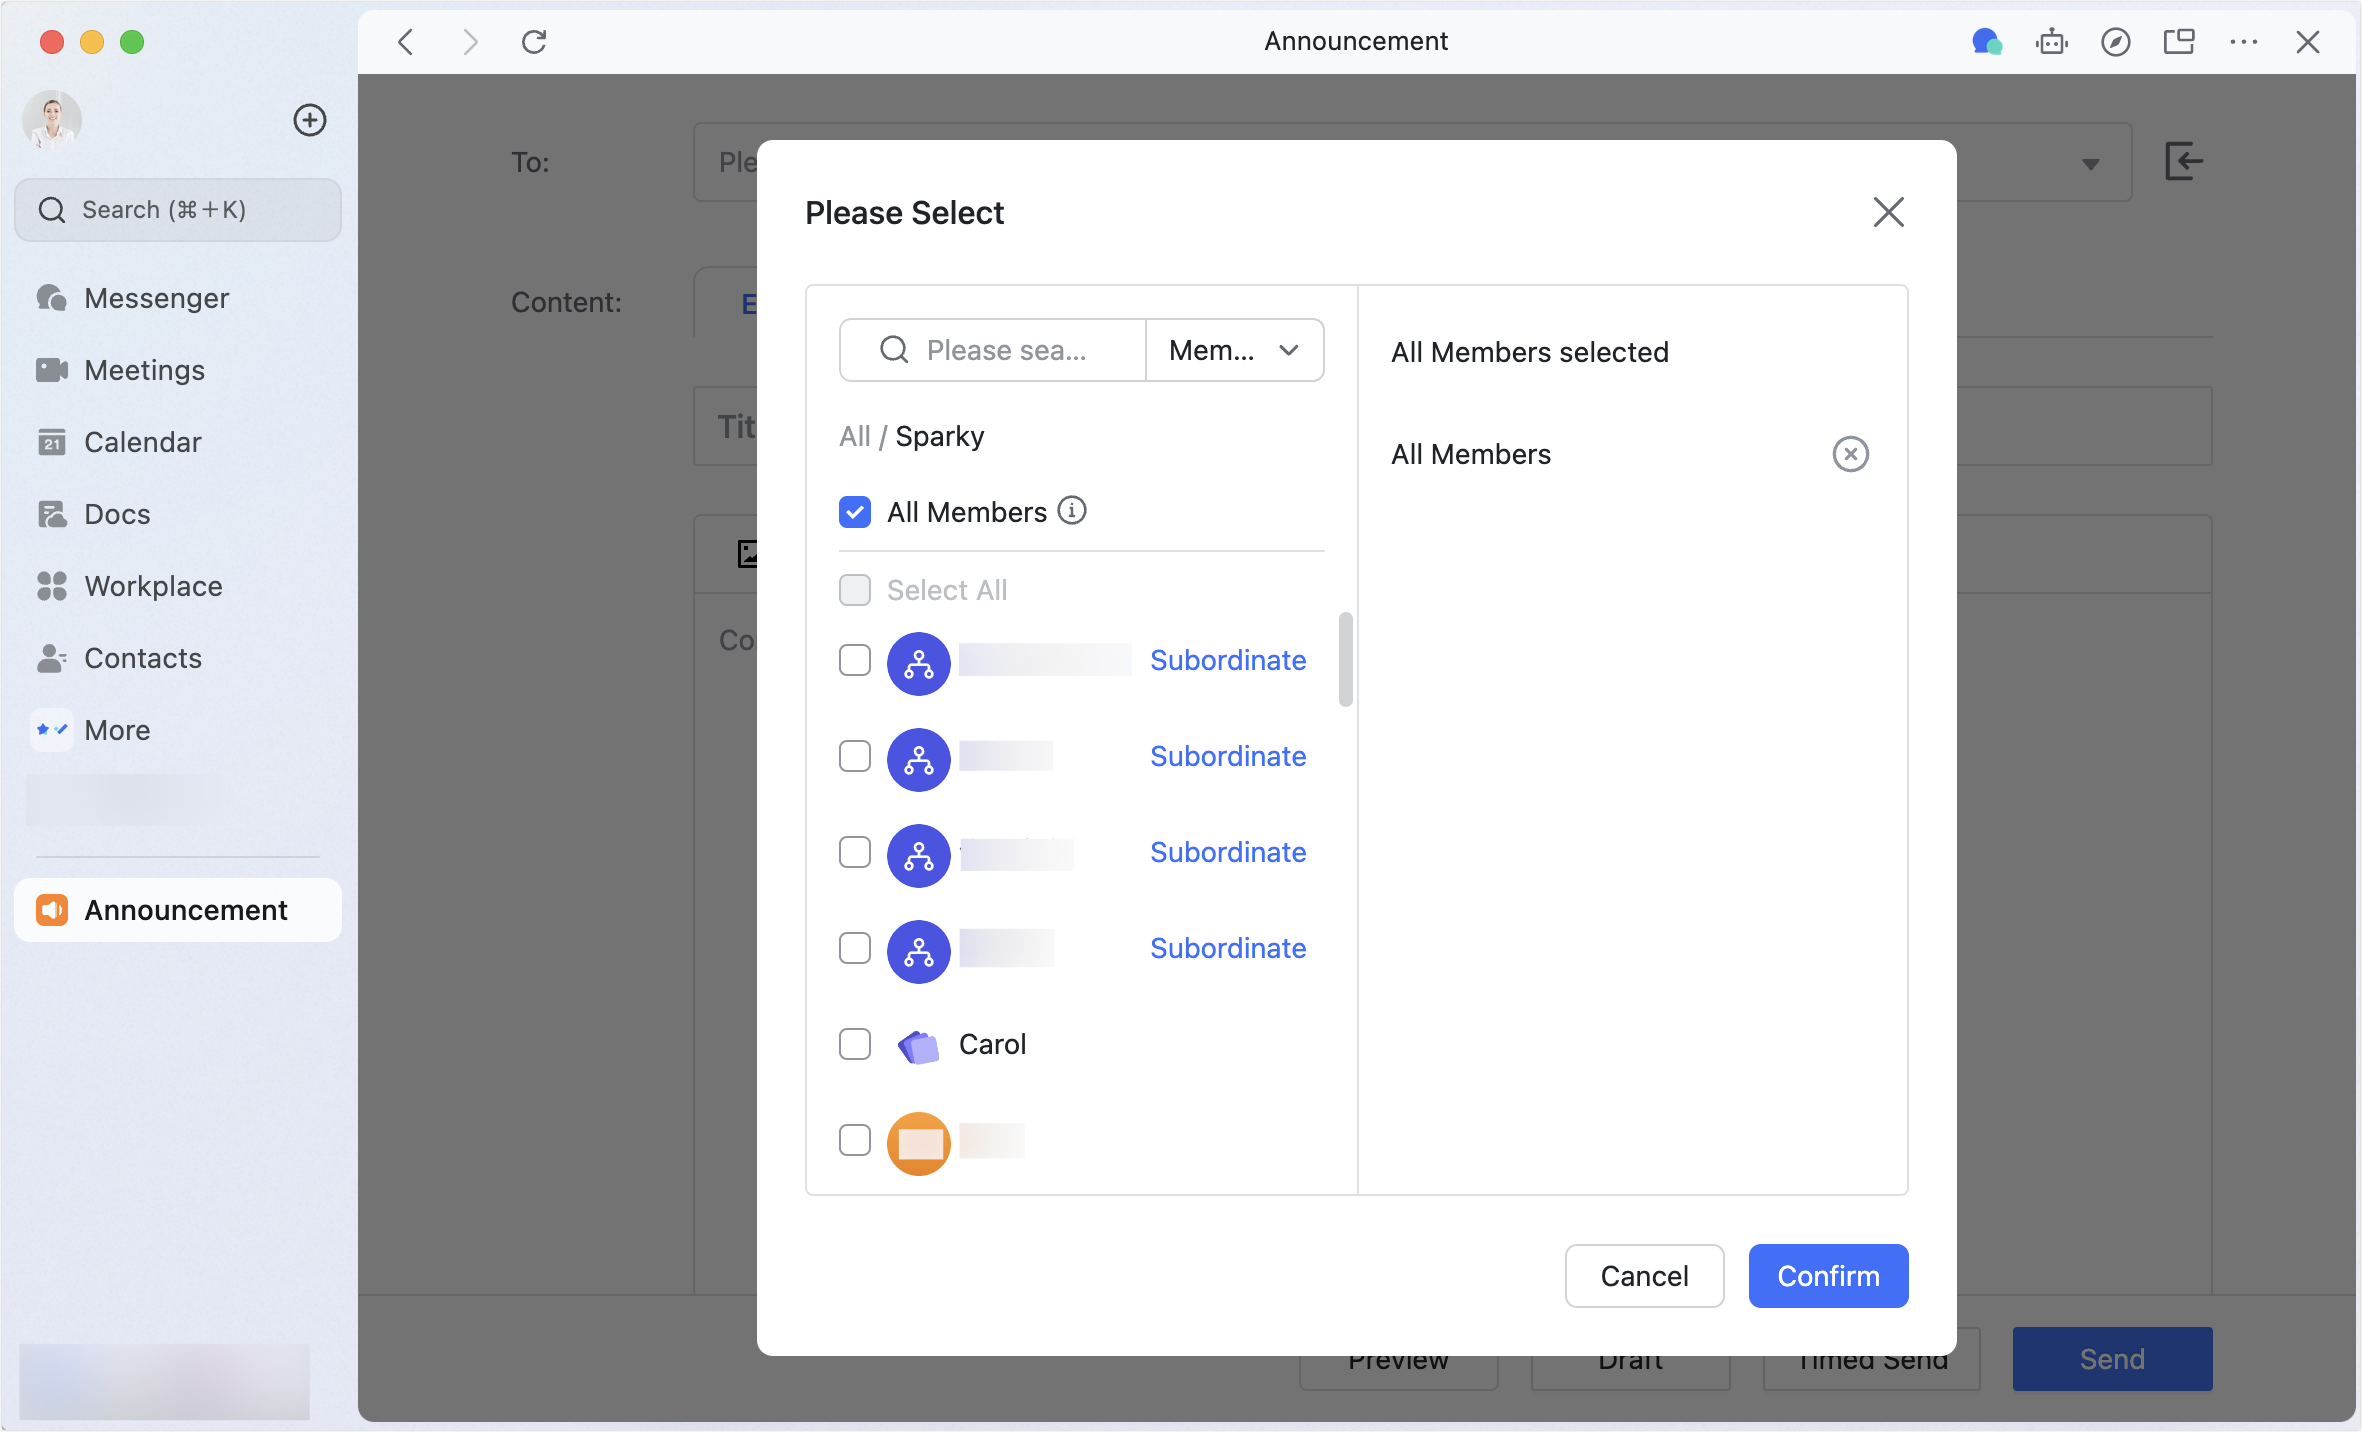The height and width of the screenshot is (1432, 2362).
Task: Click the compass explore icon
Action: pyautogui.click(x=2115, y=42)
